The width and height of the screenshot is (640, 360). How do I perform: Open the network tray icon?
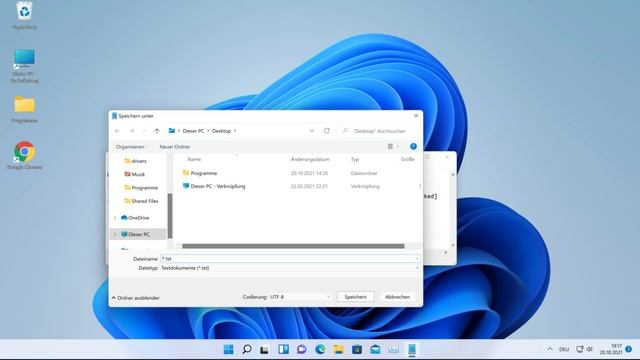(x=580, y=349)
